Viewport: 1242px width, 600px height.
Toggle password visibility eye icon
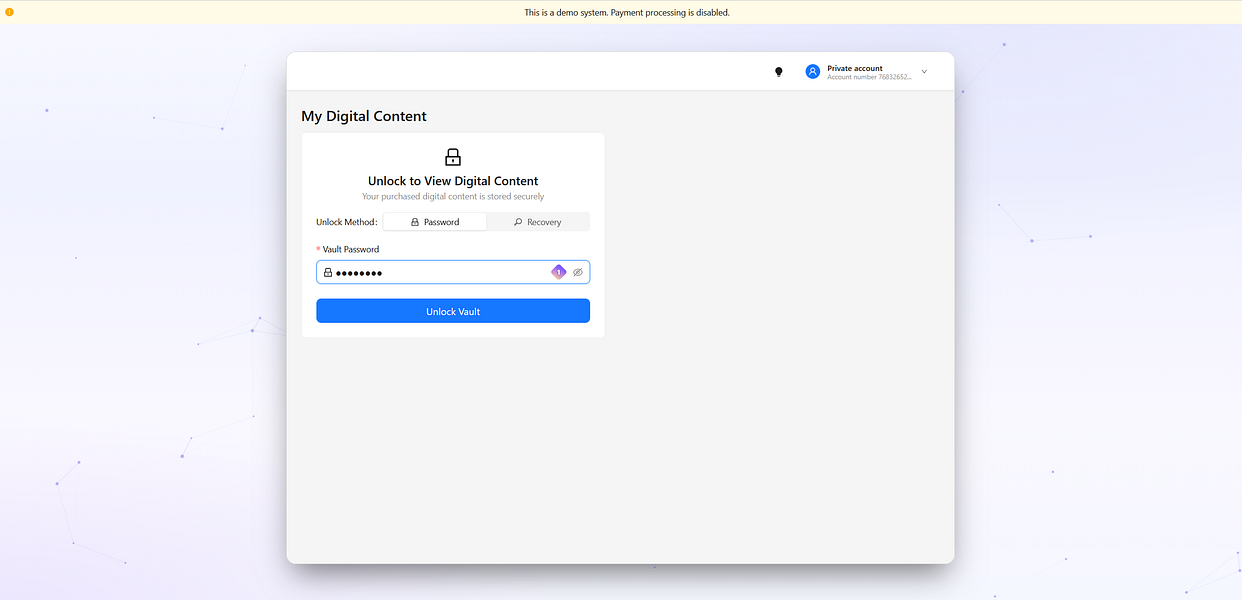578,272
